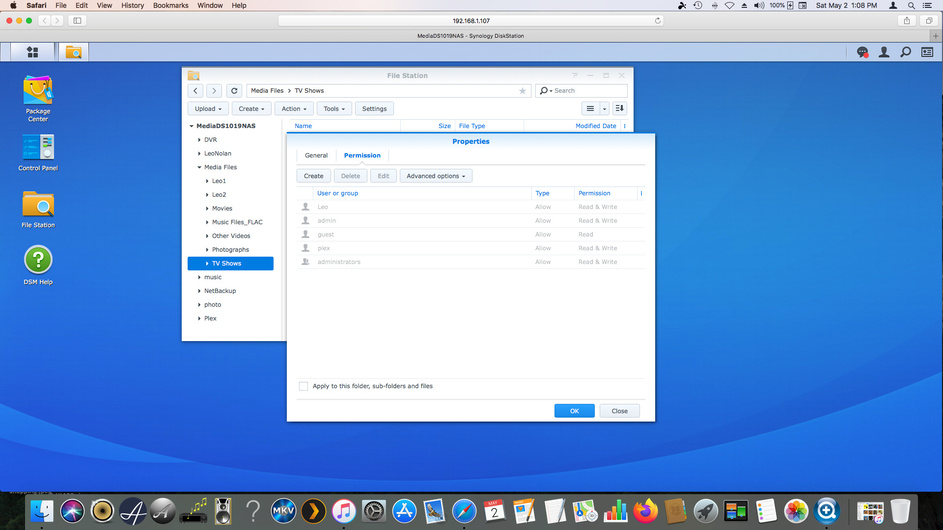Click the Delete permission button

pyautogui.click(x=351, y=176)
